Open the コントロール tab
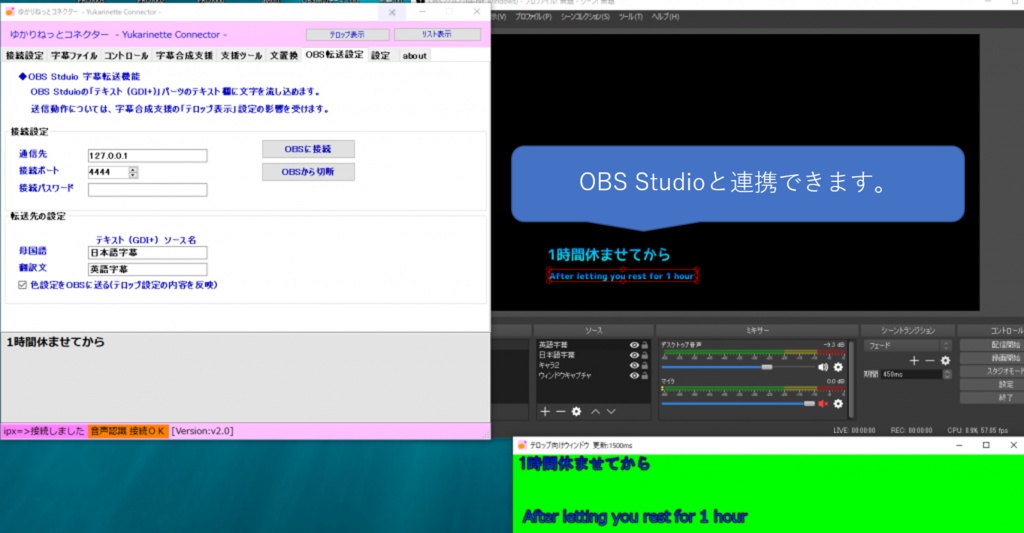Viewport: 1024px width, 533px height. [126, 56]
